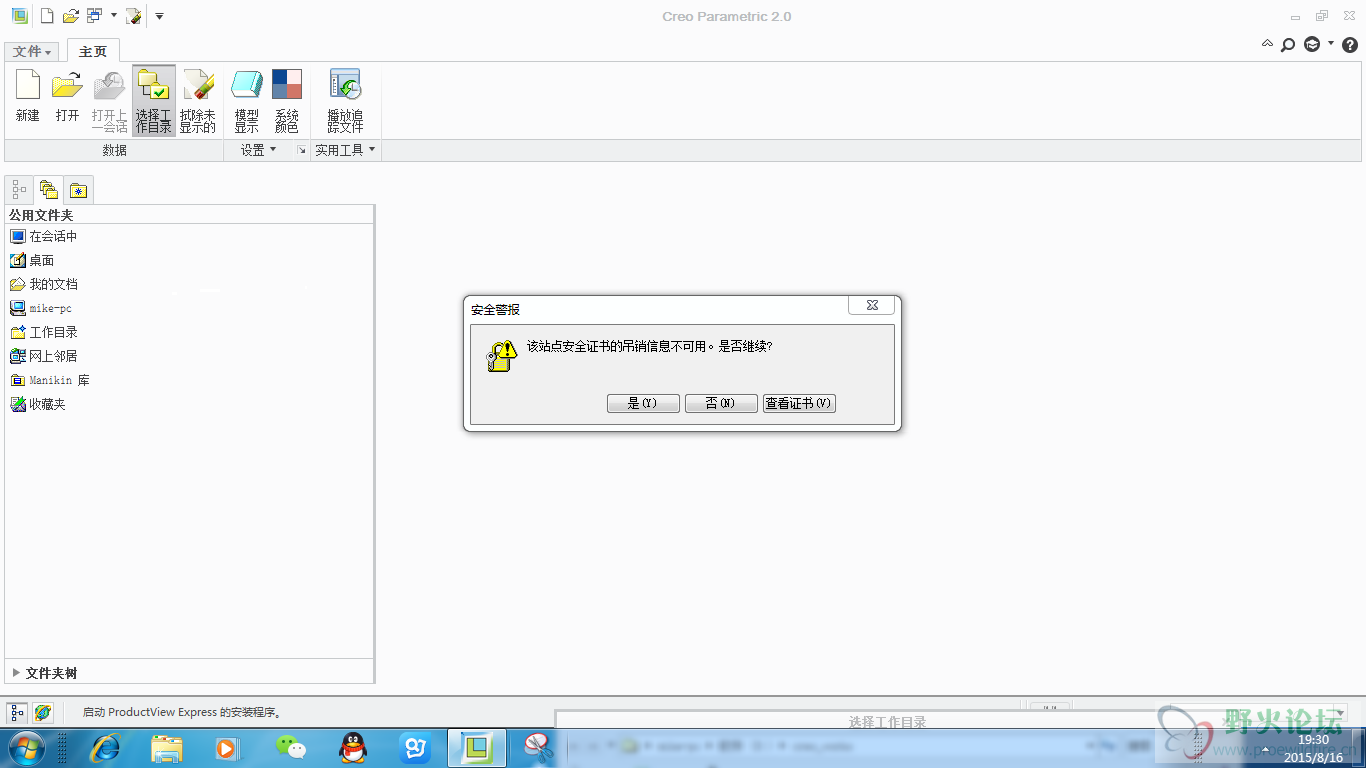Switch to the 主页 tab
1366x768 pixels.
tap(93, 51)
